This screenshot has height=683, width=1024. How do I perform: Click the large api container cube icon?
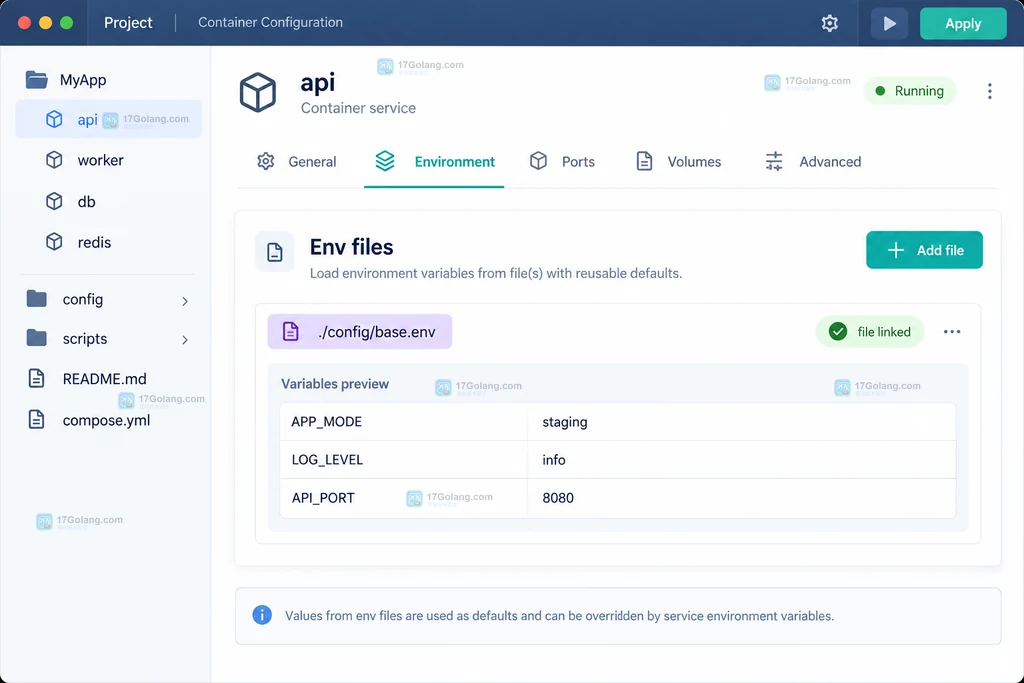[258, 92]
